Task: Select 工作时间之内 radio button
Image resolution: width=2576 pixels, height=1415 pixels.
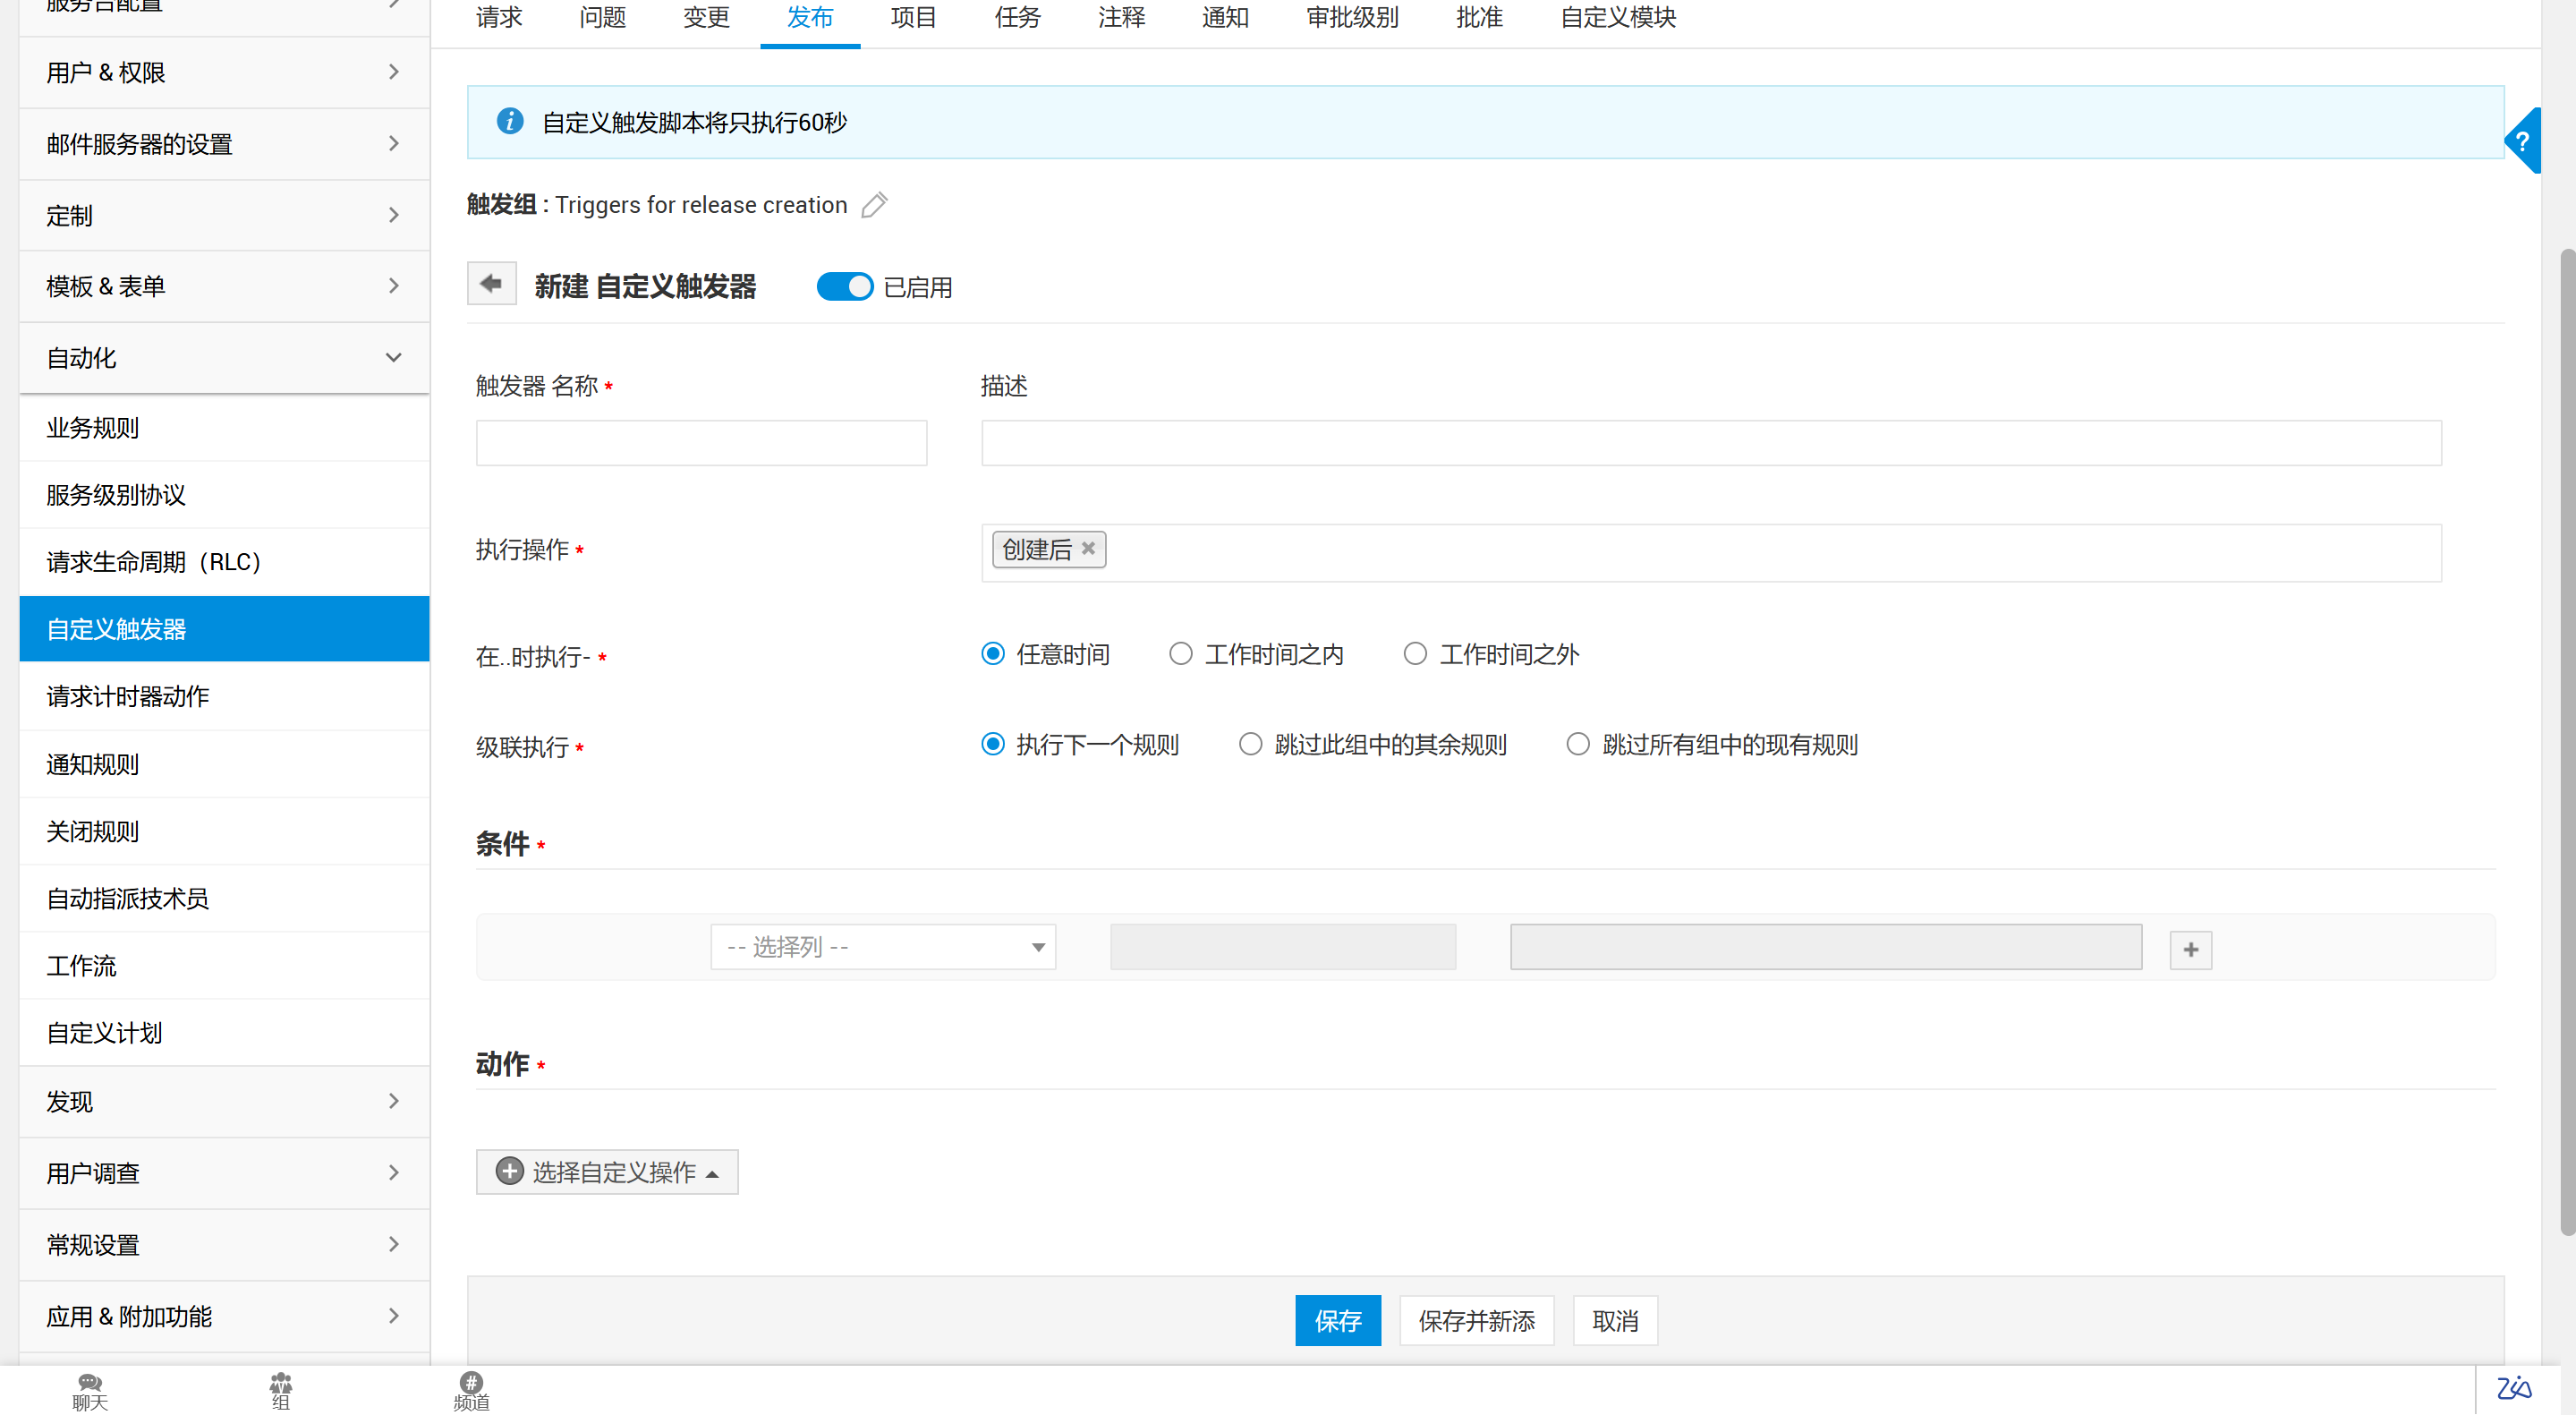Action: (x=1180, y=654)
